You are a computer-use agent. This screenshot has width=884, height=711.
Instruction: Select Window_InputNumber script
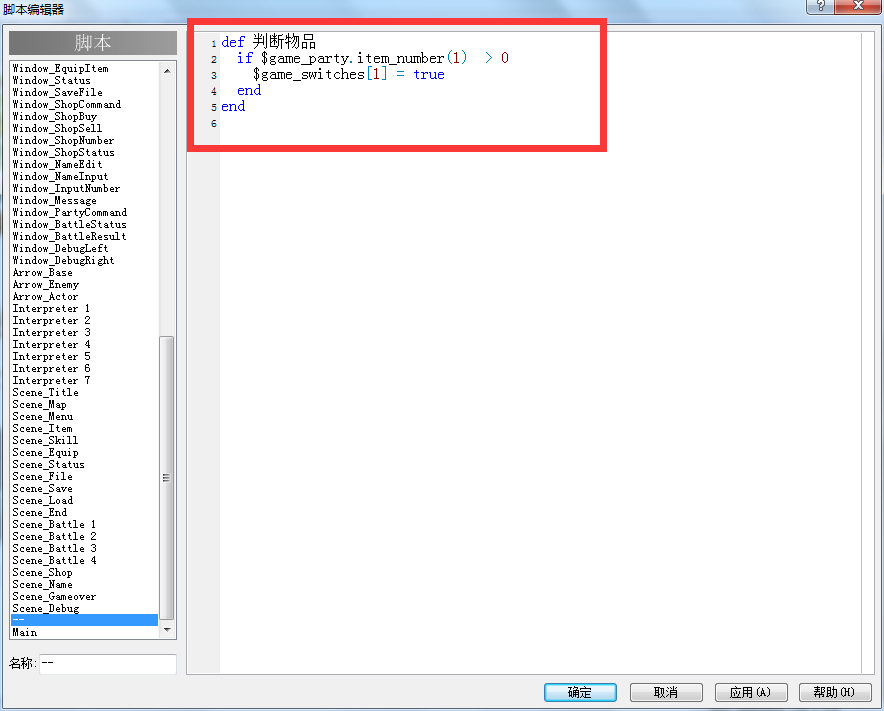[67, 188]
